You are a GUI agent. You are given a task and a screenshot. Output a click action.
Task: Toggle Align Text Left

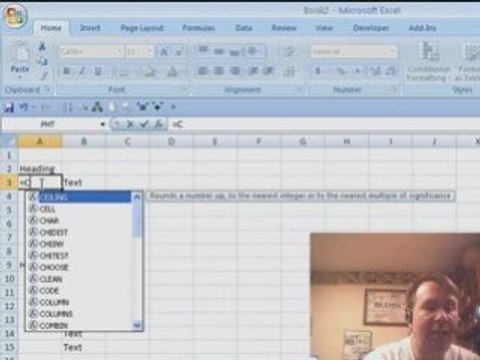click(x=203, y=71)
